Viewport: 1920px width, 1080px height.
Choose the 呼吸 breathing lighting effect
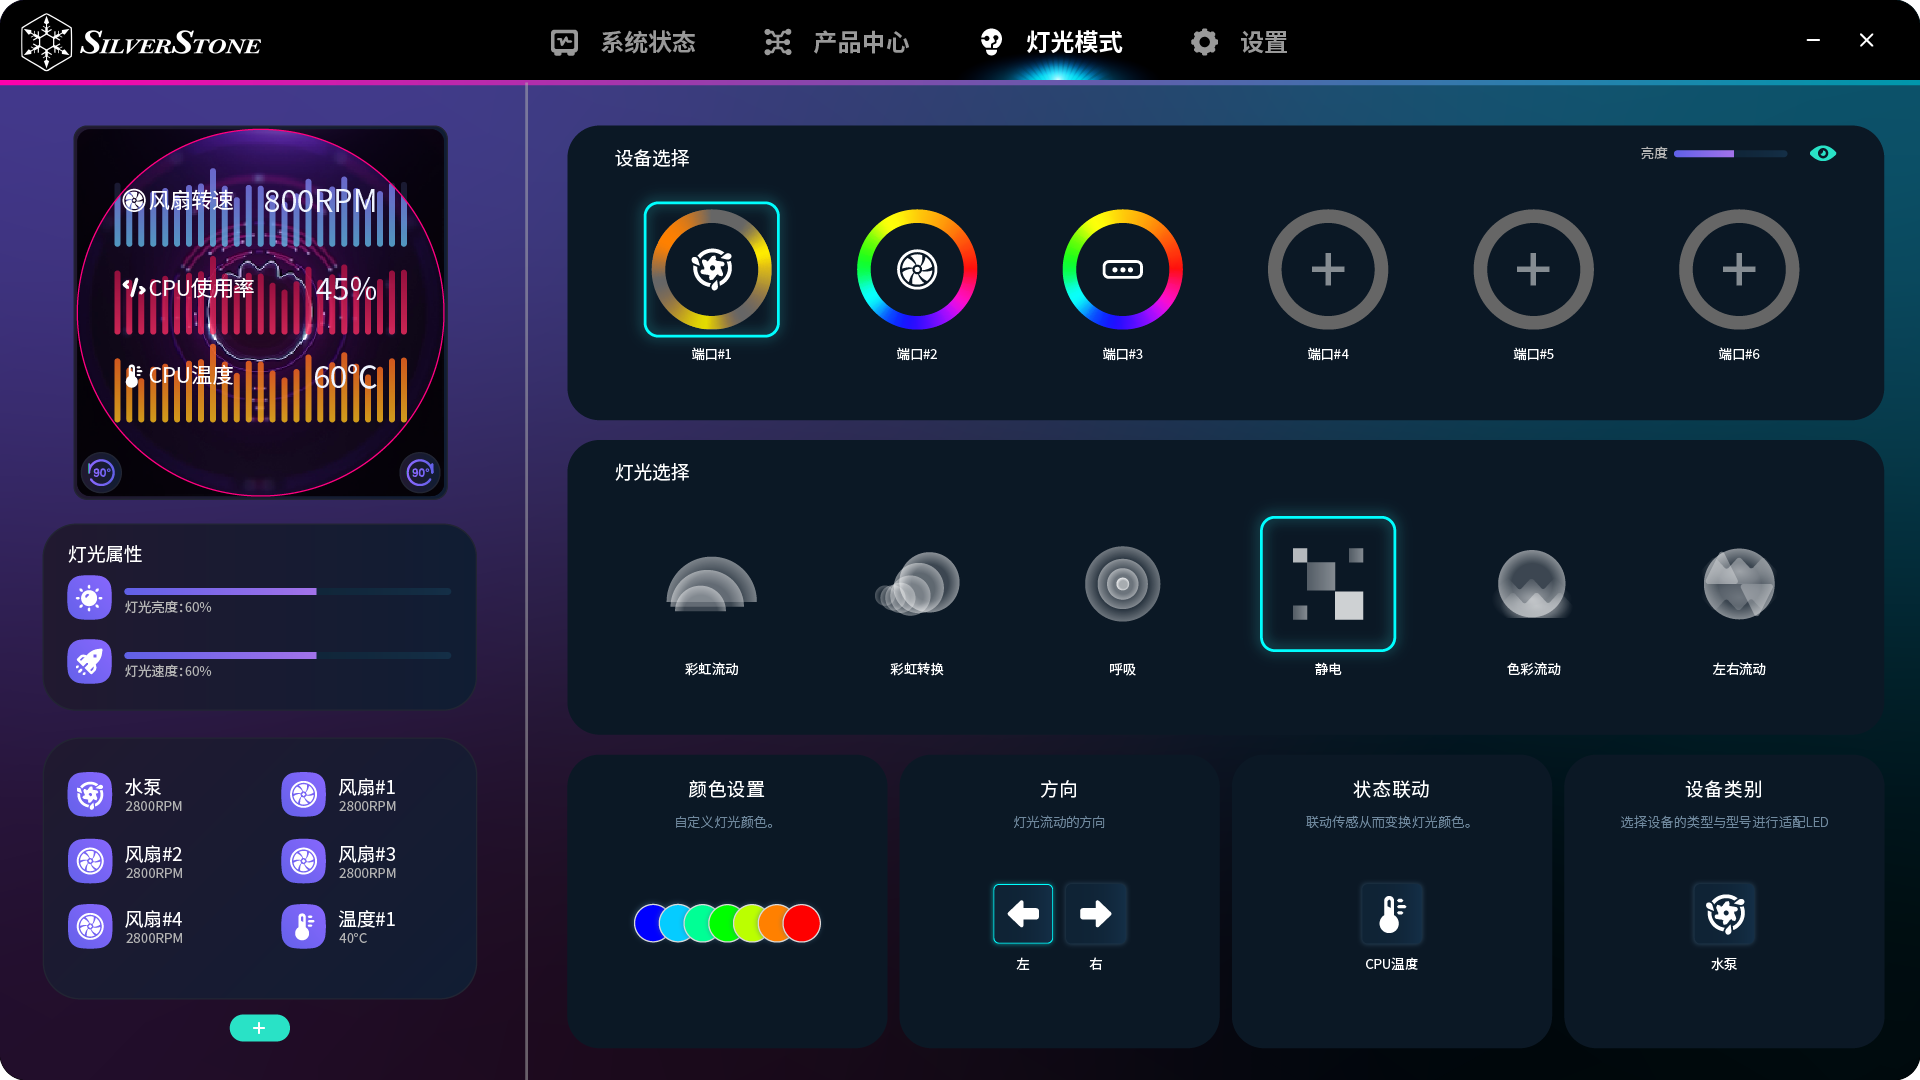tap(1122, 584)
